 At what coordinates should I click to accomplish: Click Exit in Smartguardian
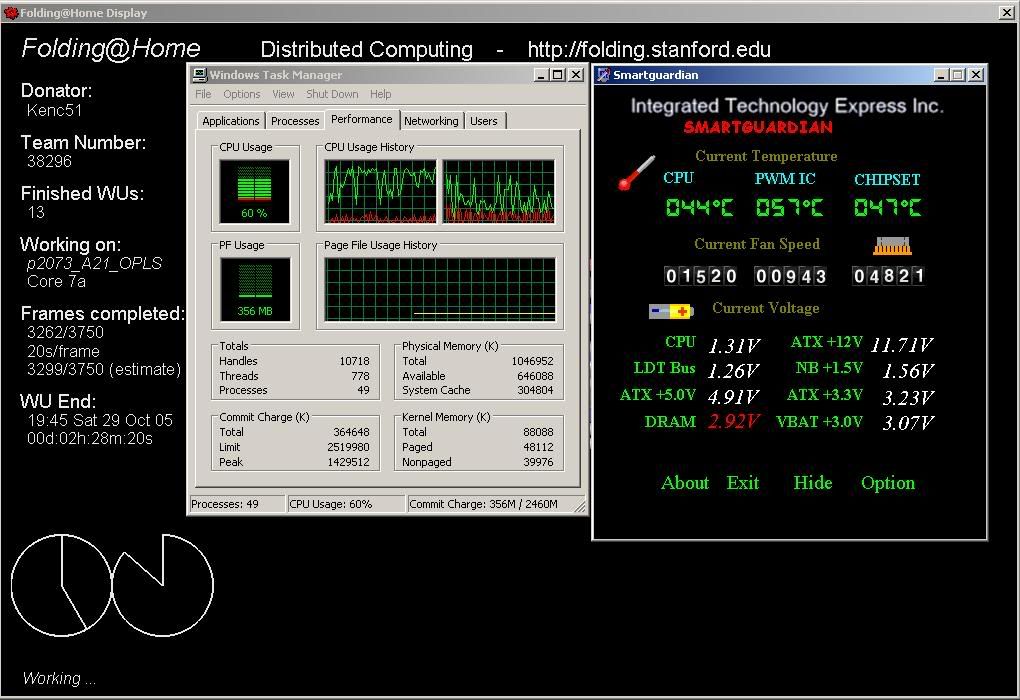743,483
